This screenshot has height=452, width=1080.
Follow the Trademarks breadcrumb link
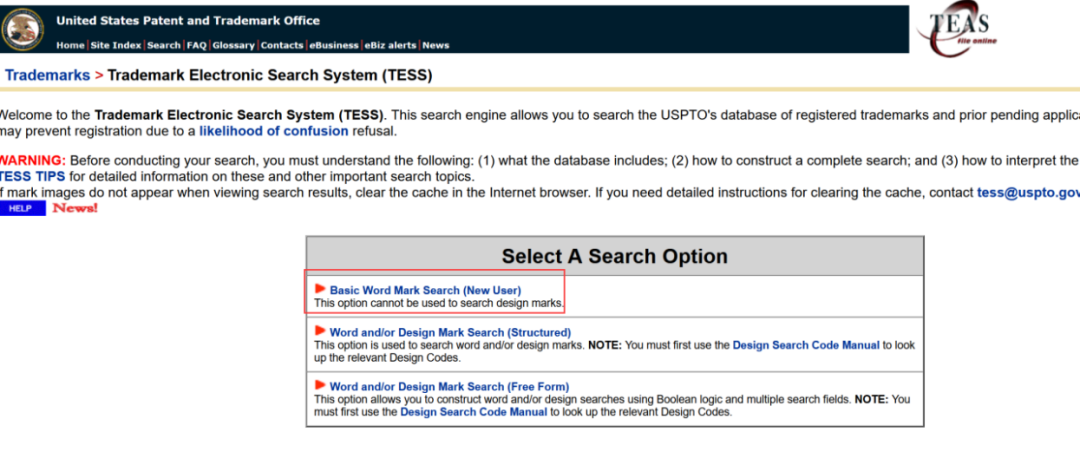pyautogui.click(x=47, y=75)
